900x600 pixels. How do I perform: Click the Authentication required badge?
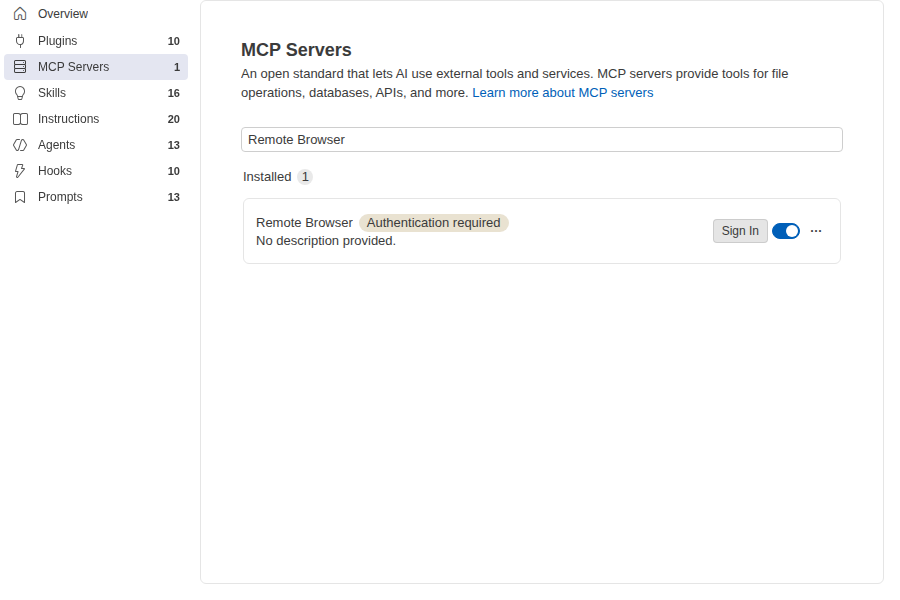pos(433,223)
